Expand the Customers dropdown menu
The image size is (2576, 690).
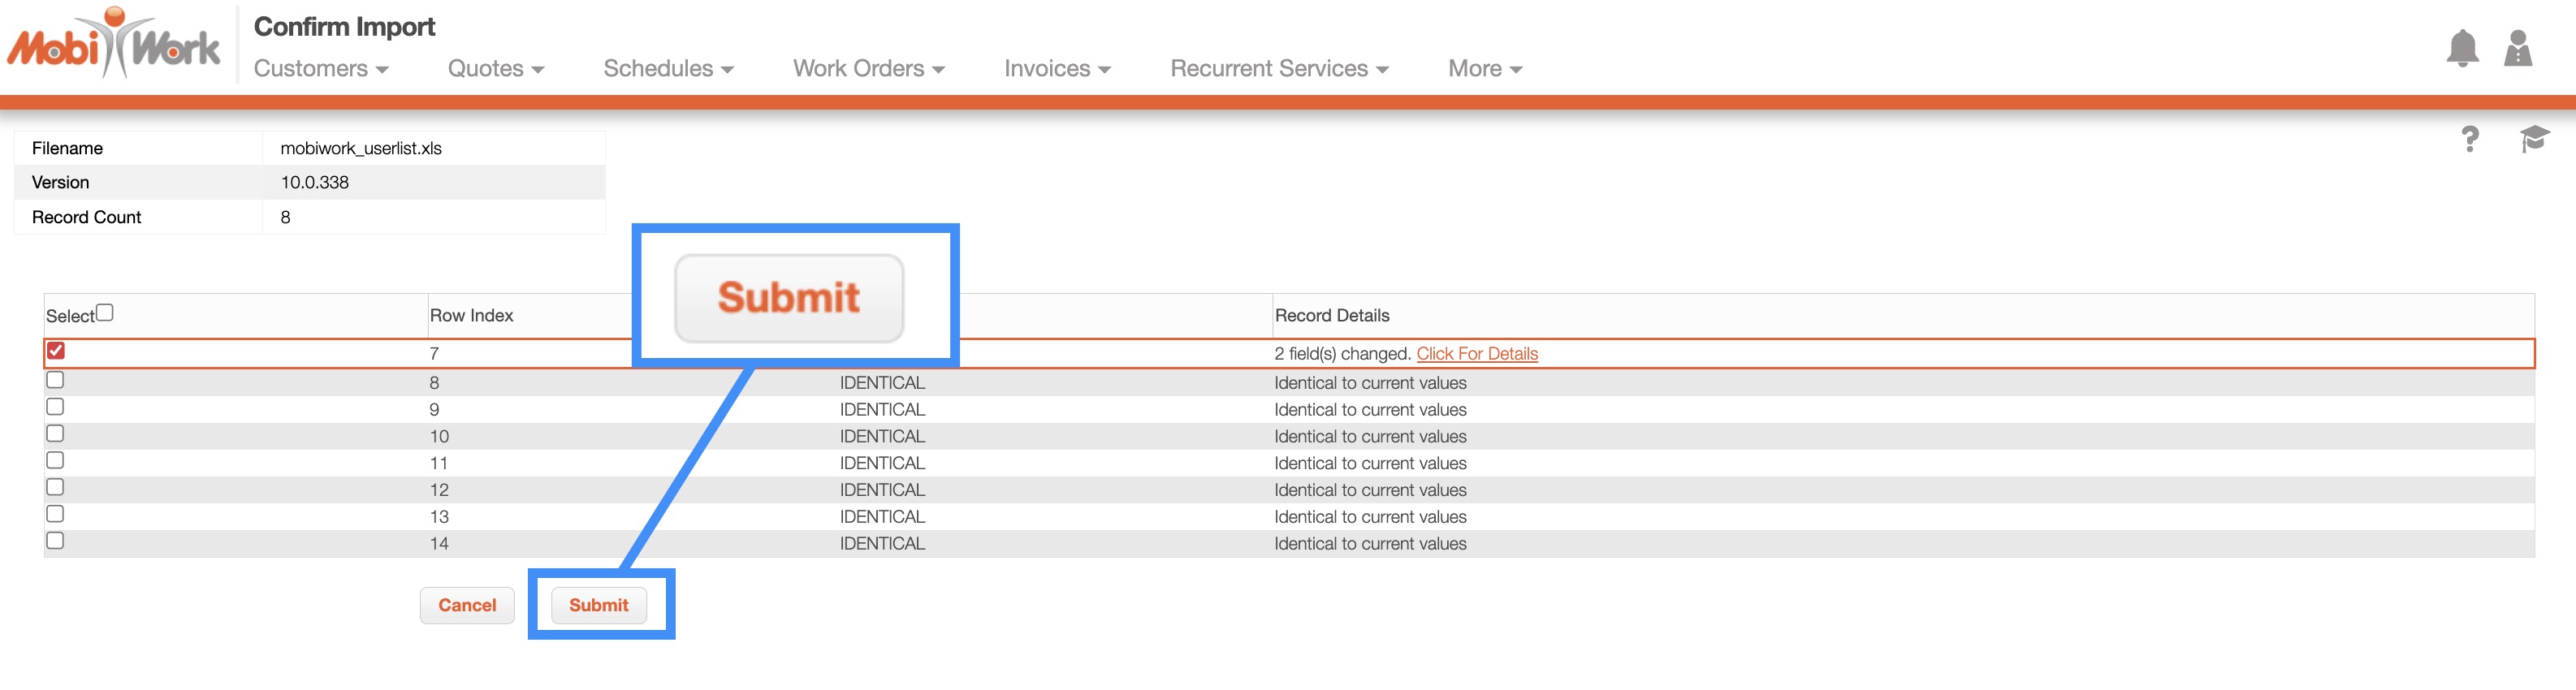pos(320,69)
